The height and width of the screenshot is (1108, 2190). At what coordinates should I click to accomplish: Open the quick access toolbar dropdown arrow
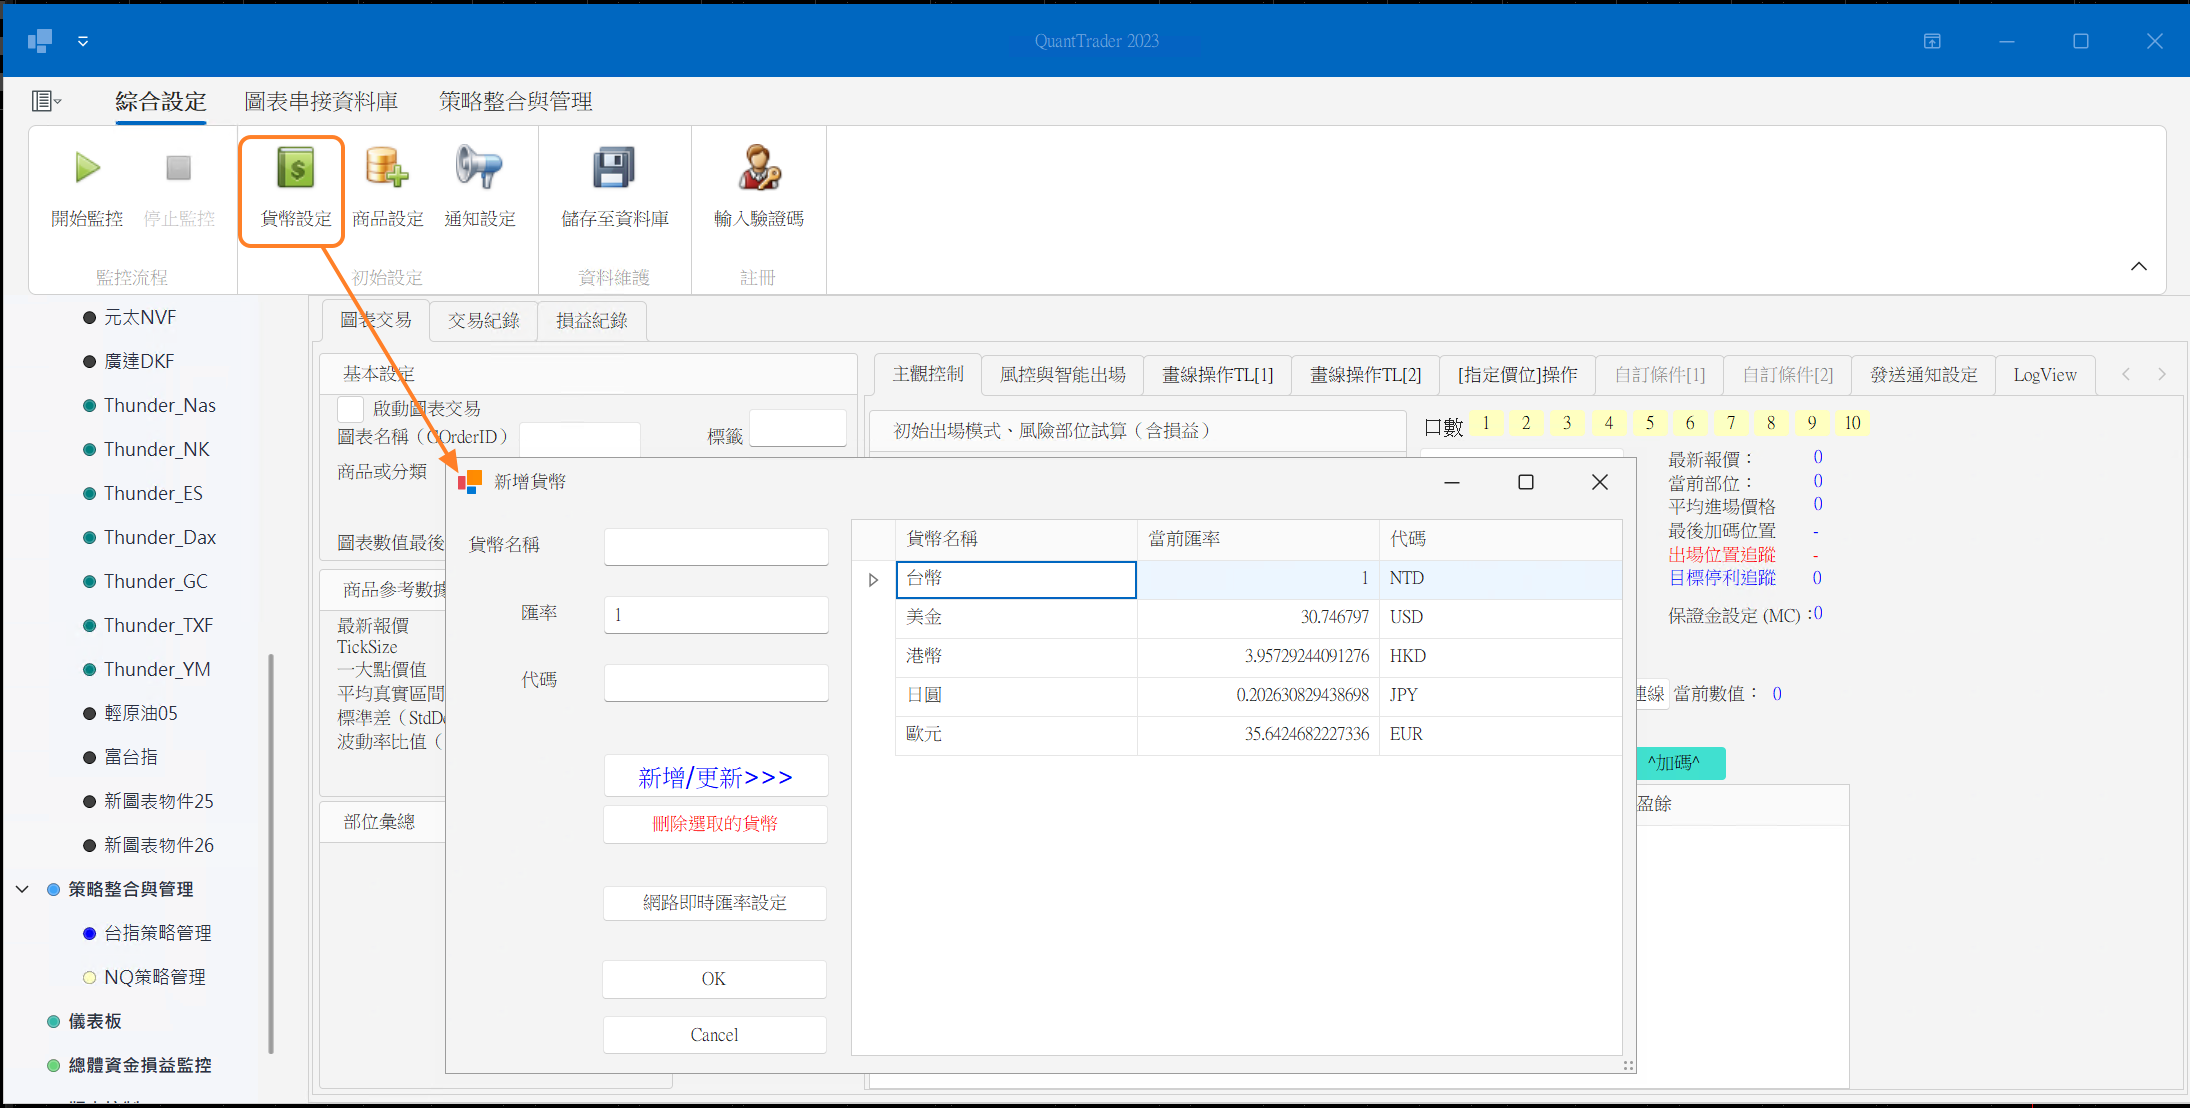(x=83, y=41)
